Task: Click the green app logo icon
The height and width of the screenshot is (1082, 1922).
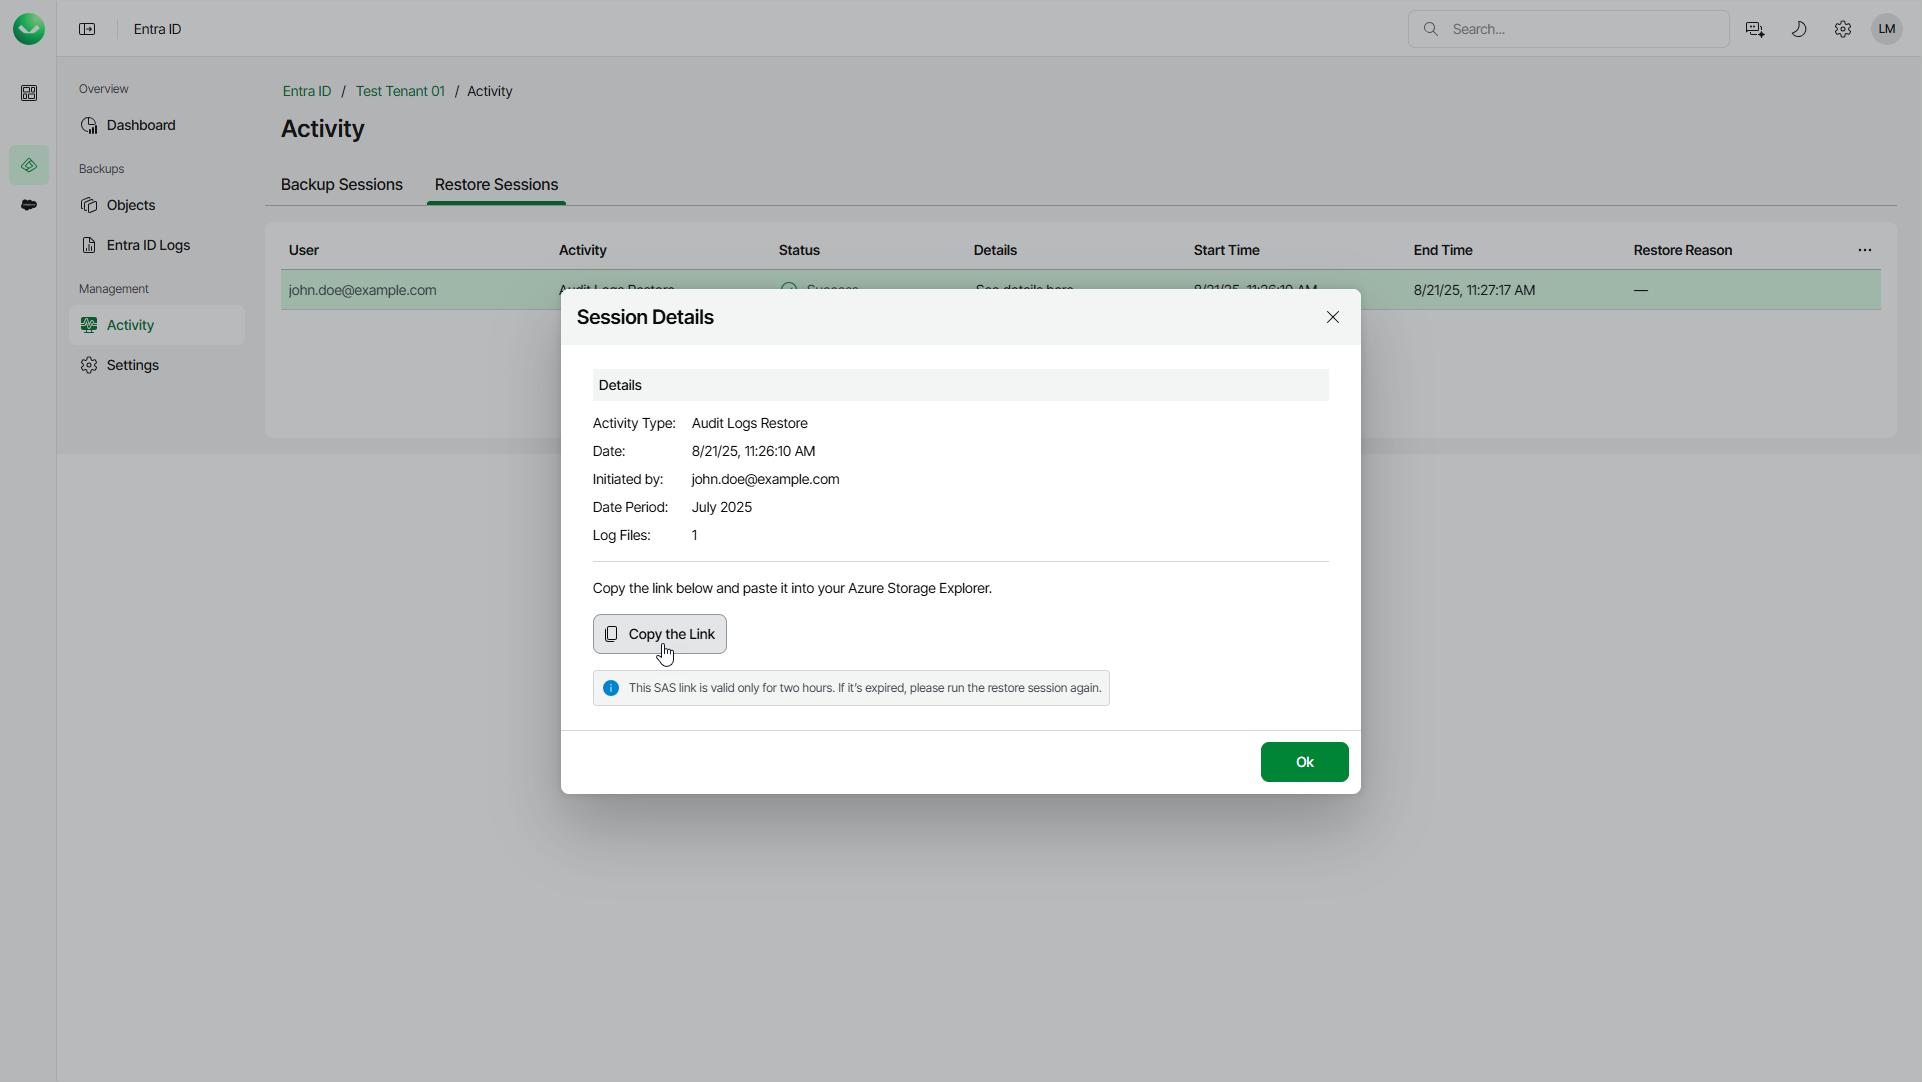Action: [29, 29]
